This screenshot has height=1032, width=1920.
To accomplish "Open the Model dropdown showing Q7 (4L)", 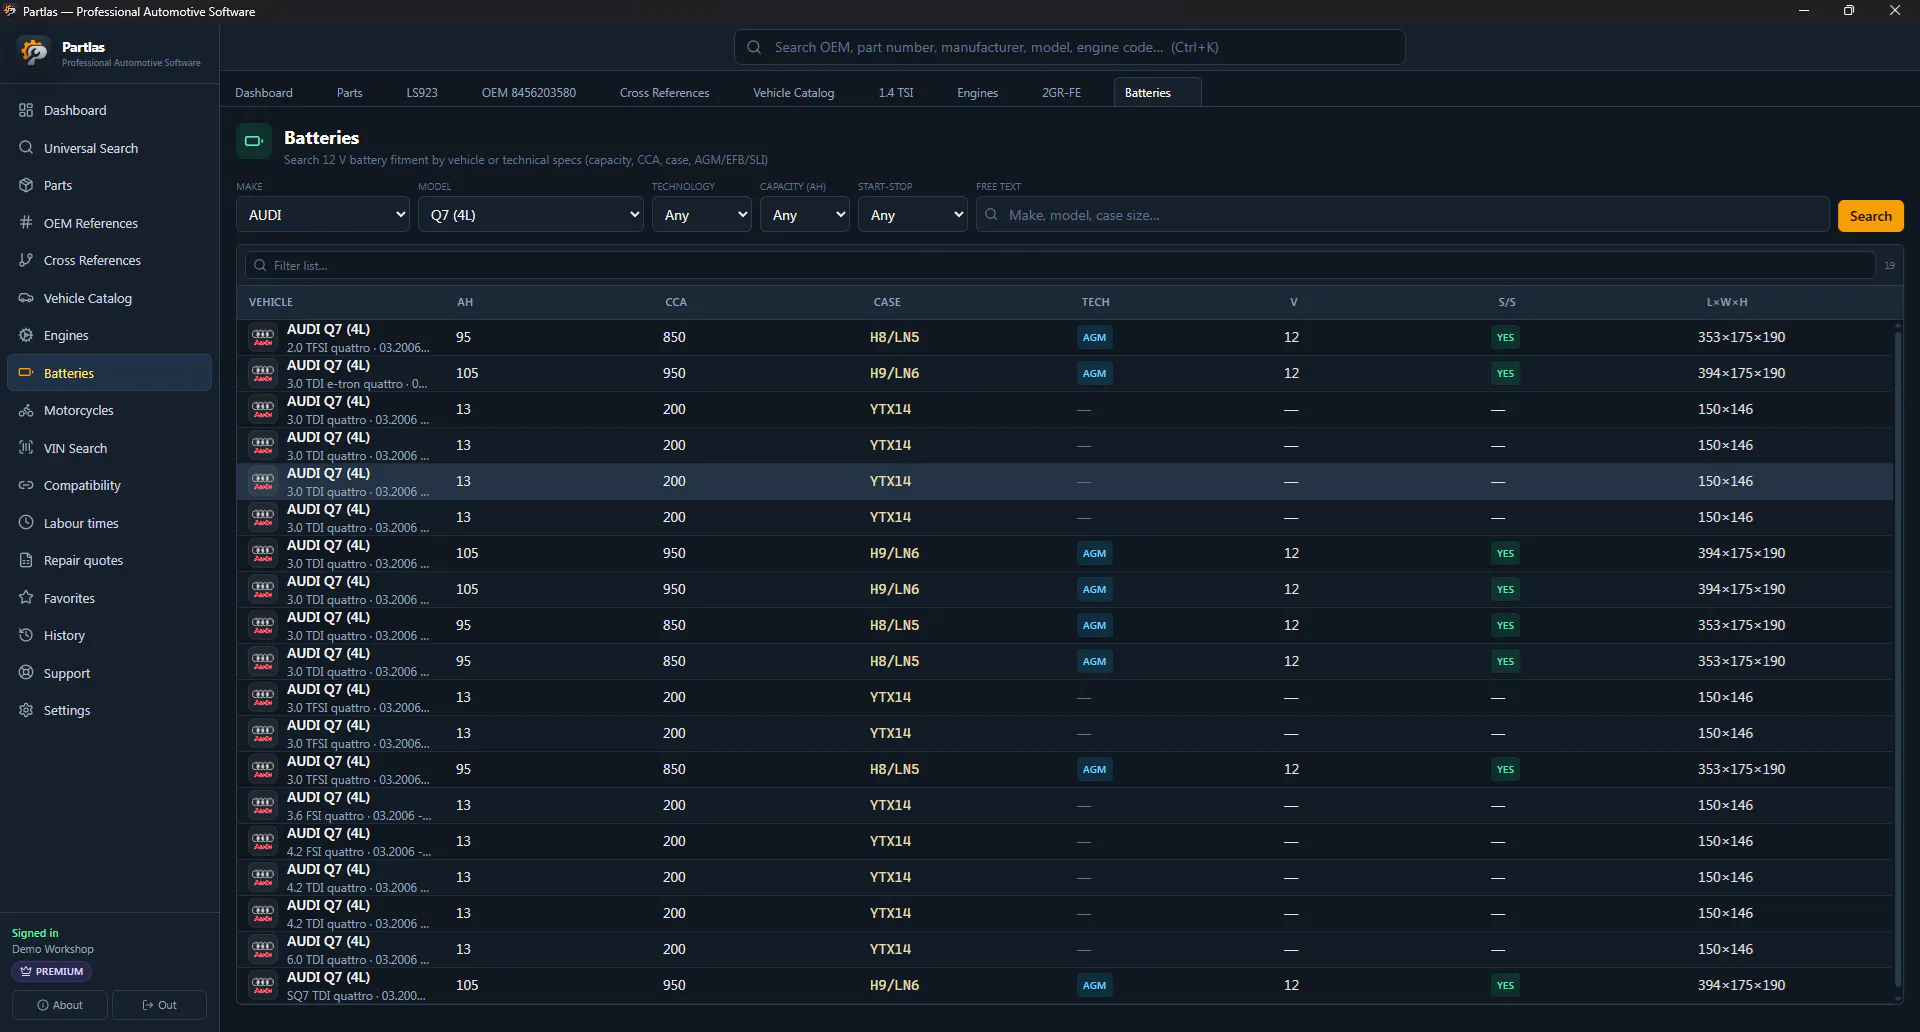I will tap(531, 215).
